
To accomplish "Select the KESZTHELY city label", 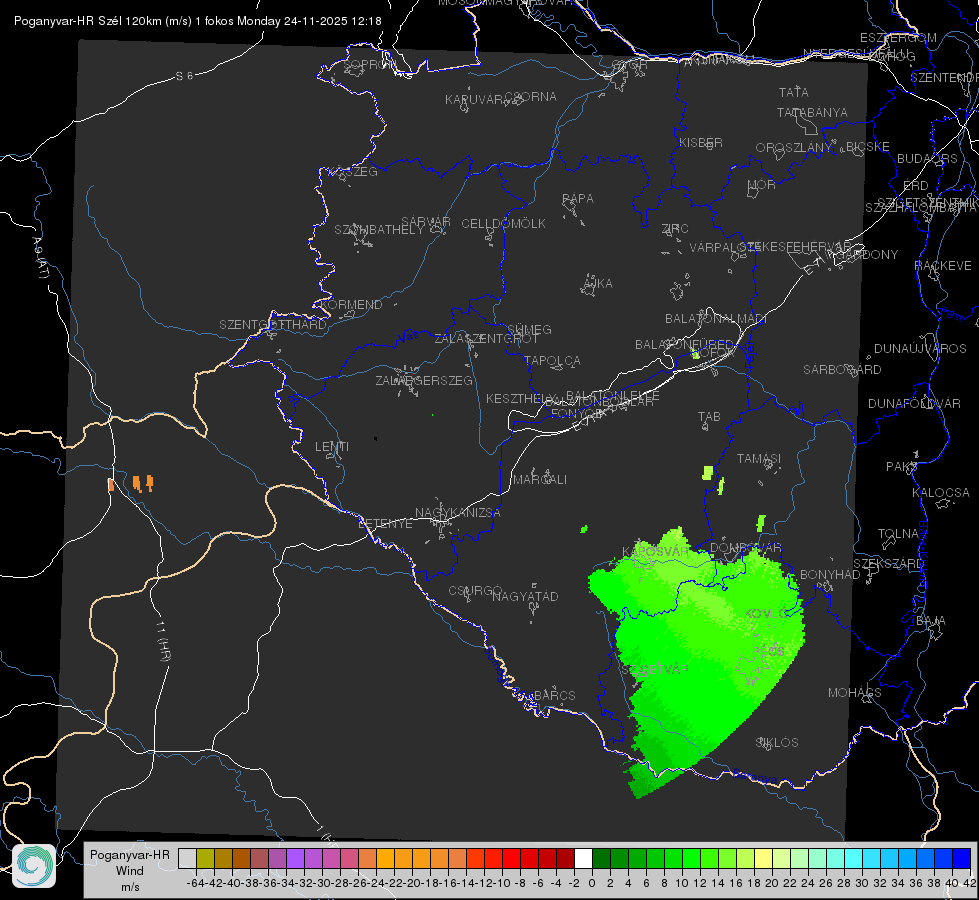I will pos(521,398).
